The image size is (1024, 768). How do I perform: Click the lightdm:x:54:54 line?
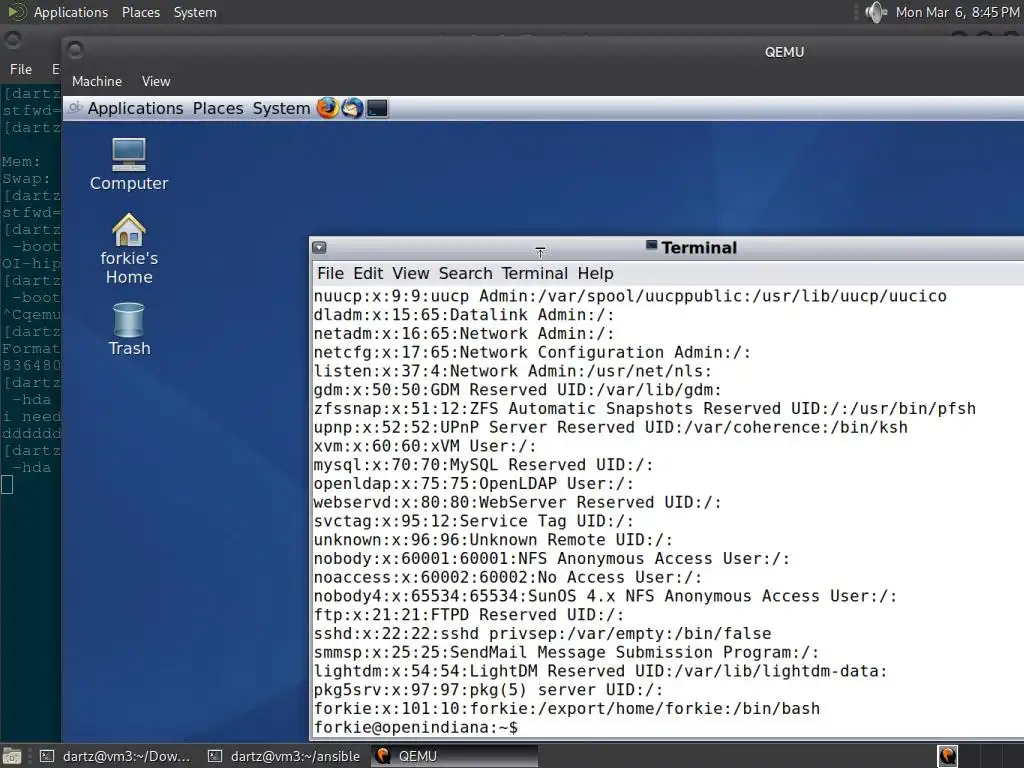click(x=601, y=671)
